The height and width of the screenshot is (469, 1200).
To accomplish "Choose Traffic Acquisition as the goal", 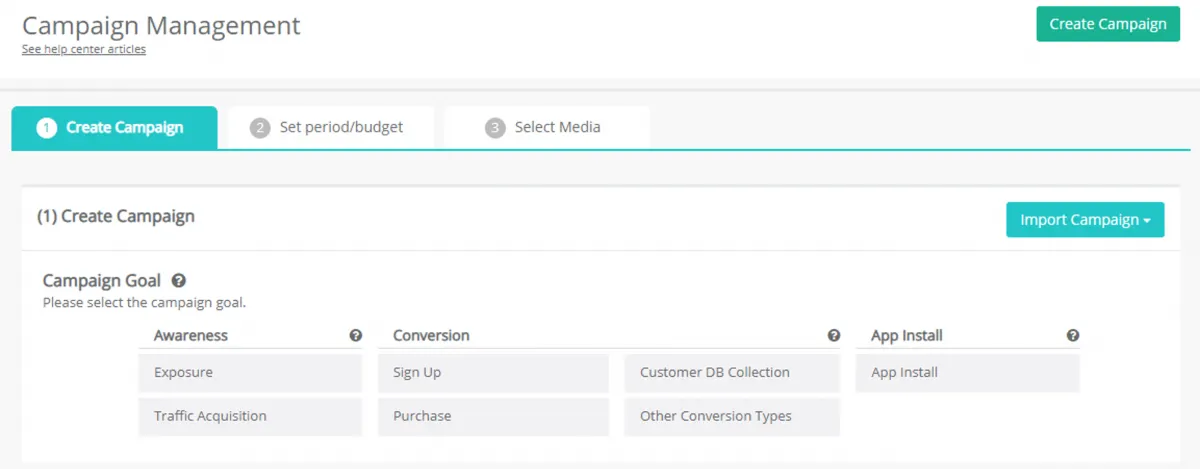I will [250, 417].
